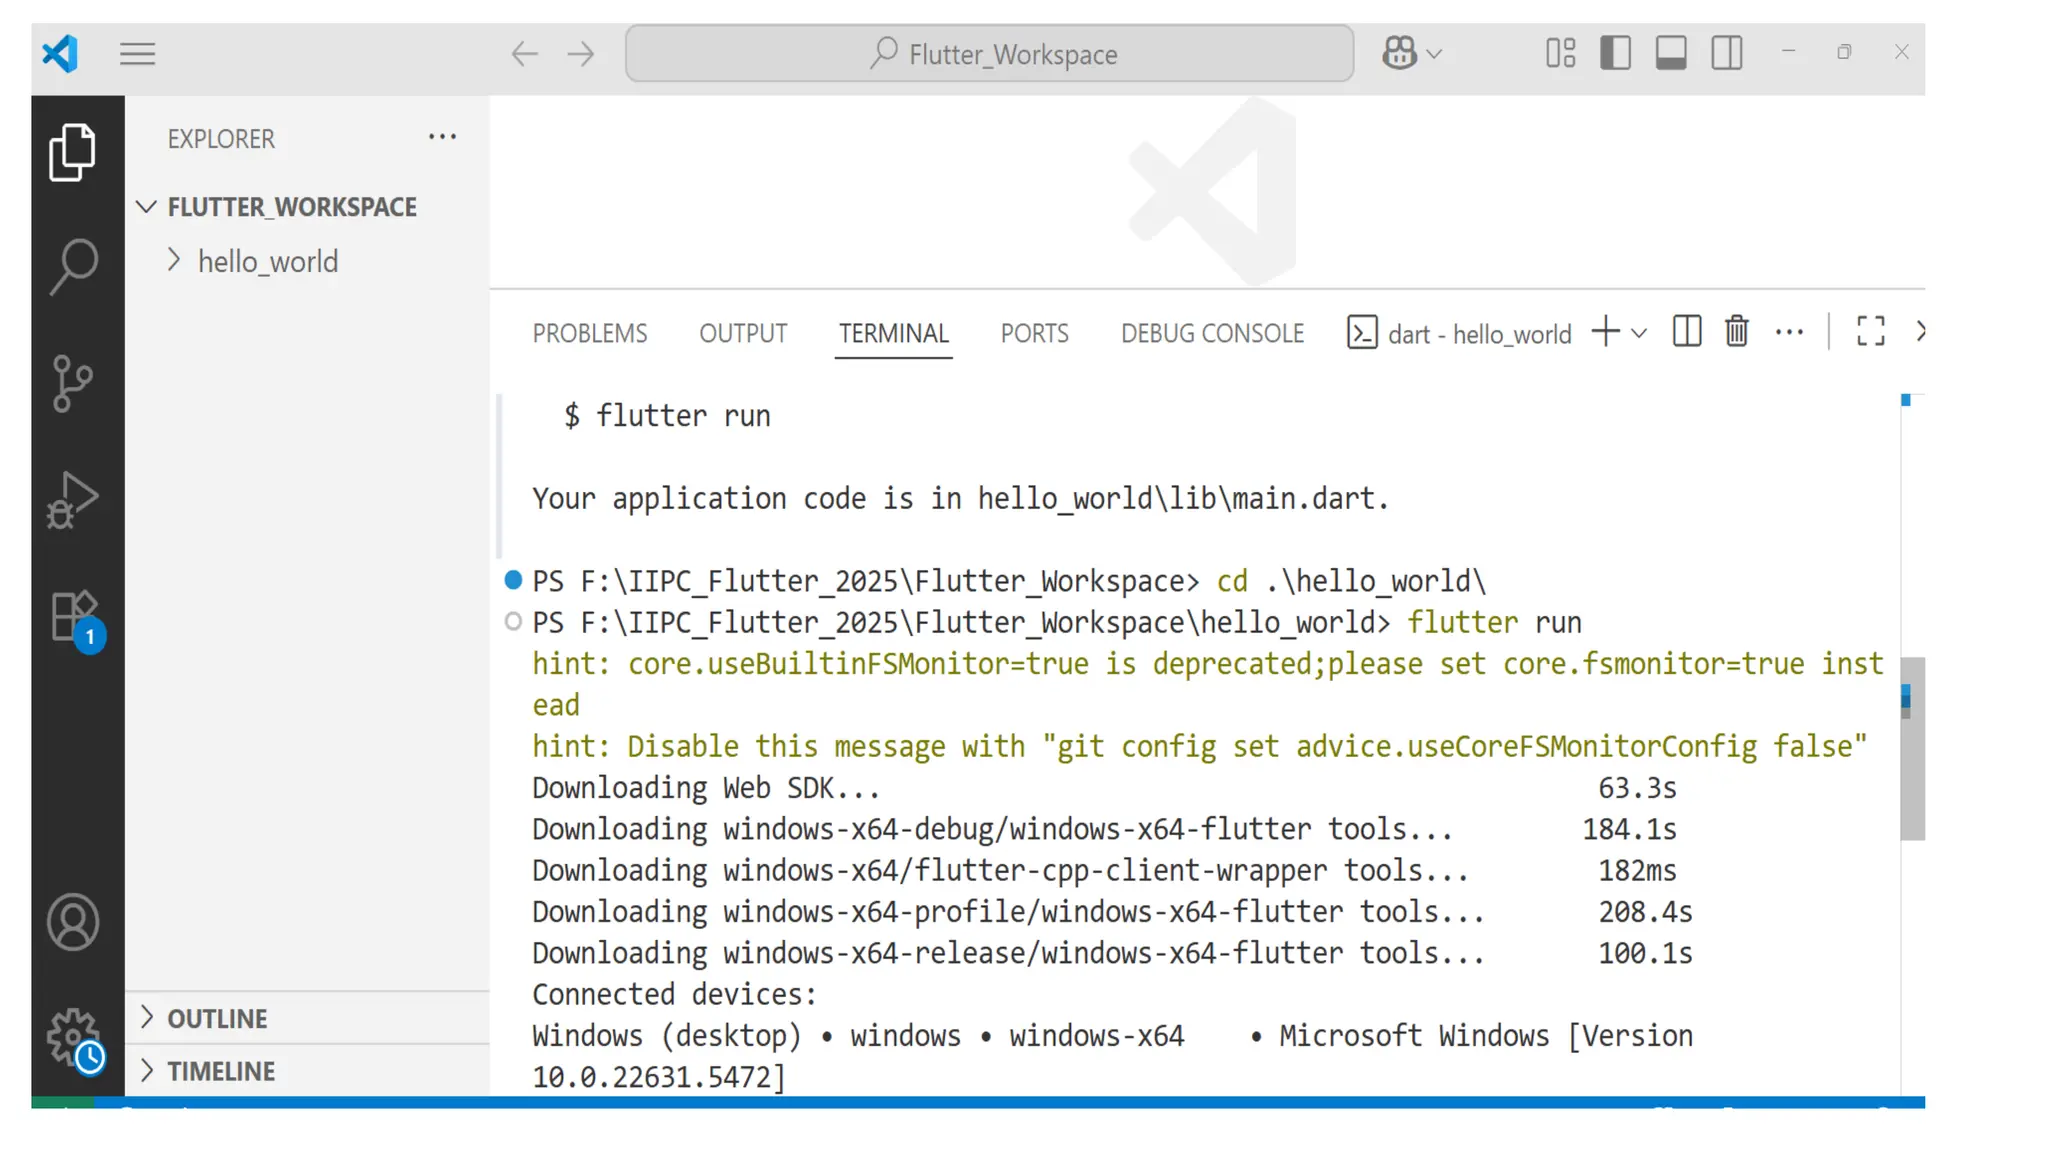
Task: Open the Copilot chat icon
Action: tap(1400, 53)
